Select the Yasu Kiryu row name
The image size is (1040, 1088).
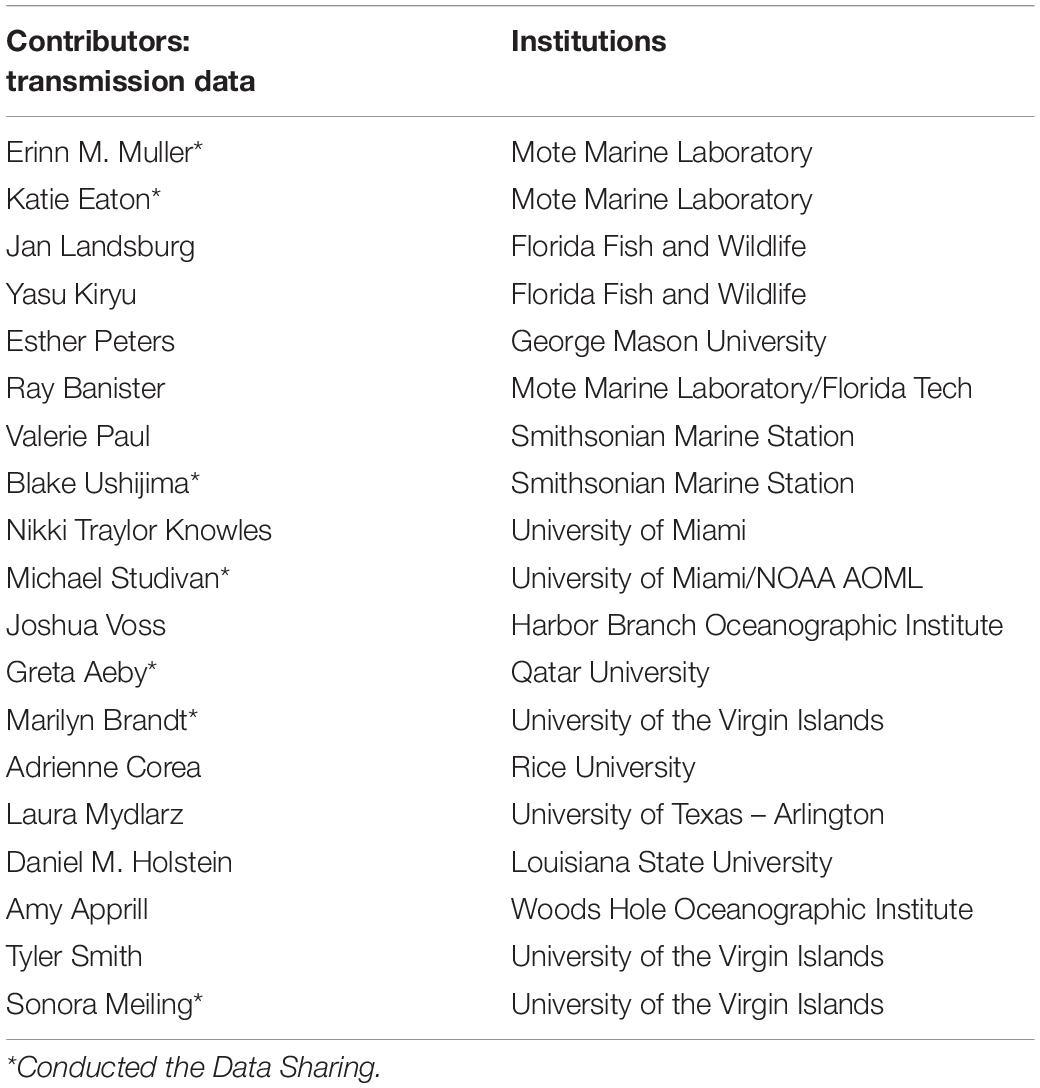pos(71,295)
